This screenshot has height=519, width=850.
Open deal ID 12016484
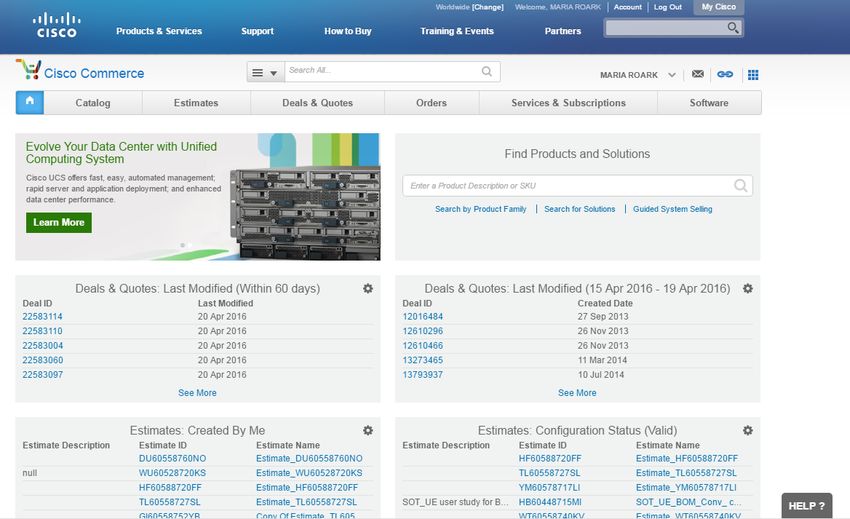point(423,316)
